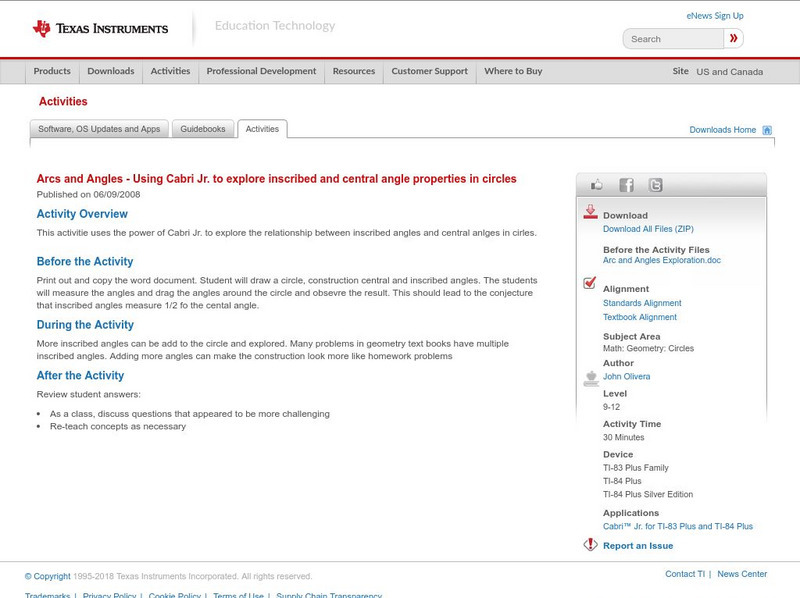
Task: Open the Standards Alignment link
Action: [x=642, y=303]
